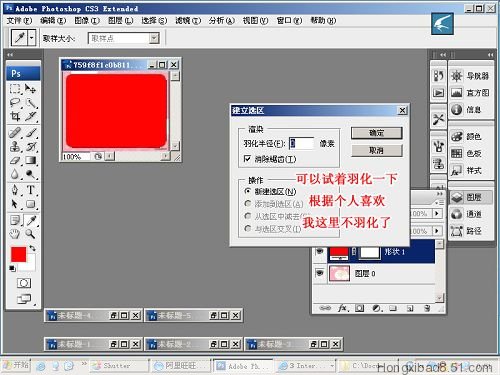Open the 编辑 (Edit) menu
Image resolution: width=500 pixels, height=375 pixels.
[x=53, y=21]
